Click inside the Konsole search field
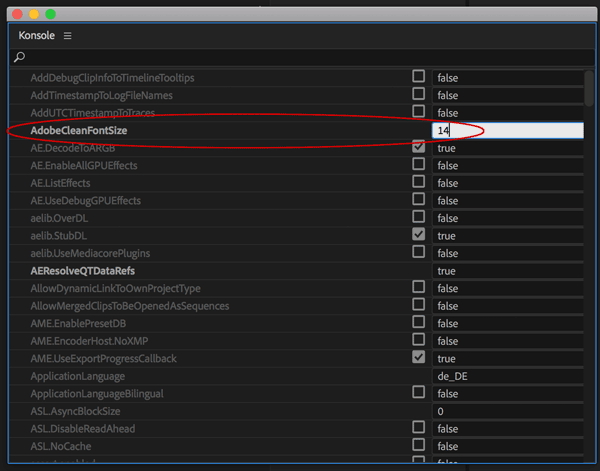 (300, 59)
